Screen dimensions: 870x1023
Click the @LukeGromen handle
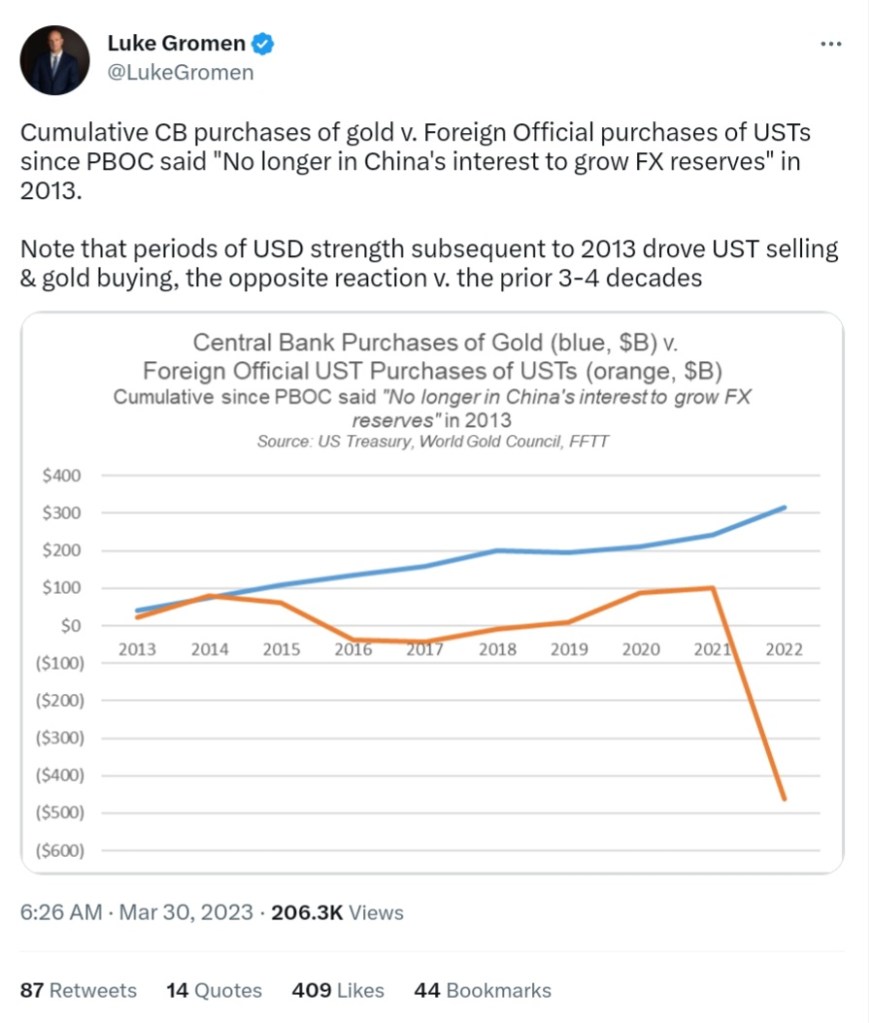pyautogui.click(x=180, y=73)
